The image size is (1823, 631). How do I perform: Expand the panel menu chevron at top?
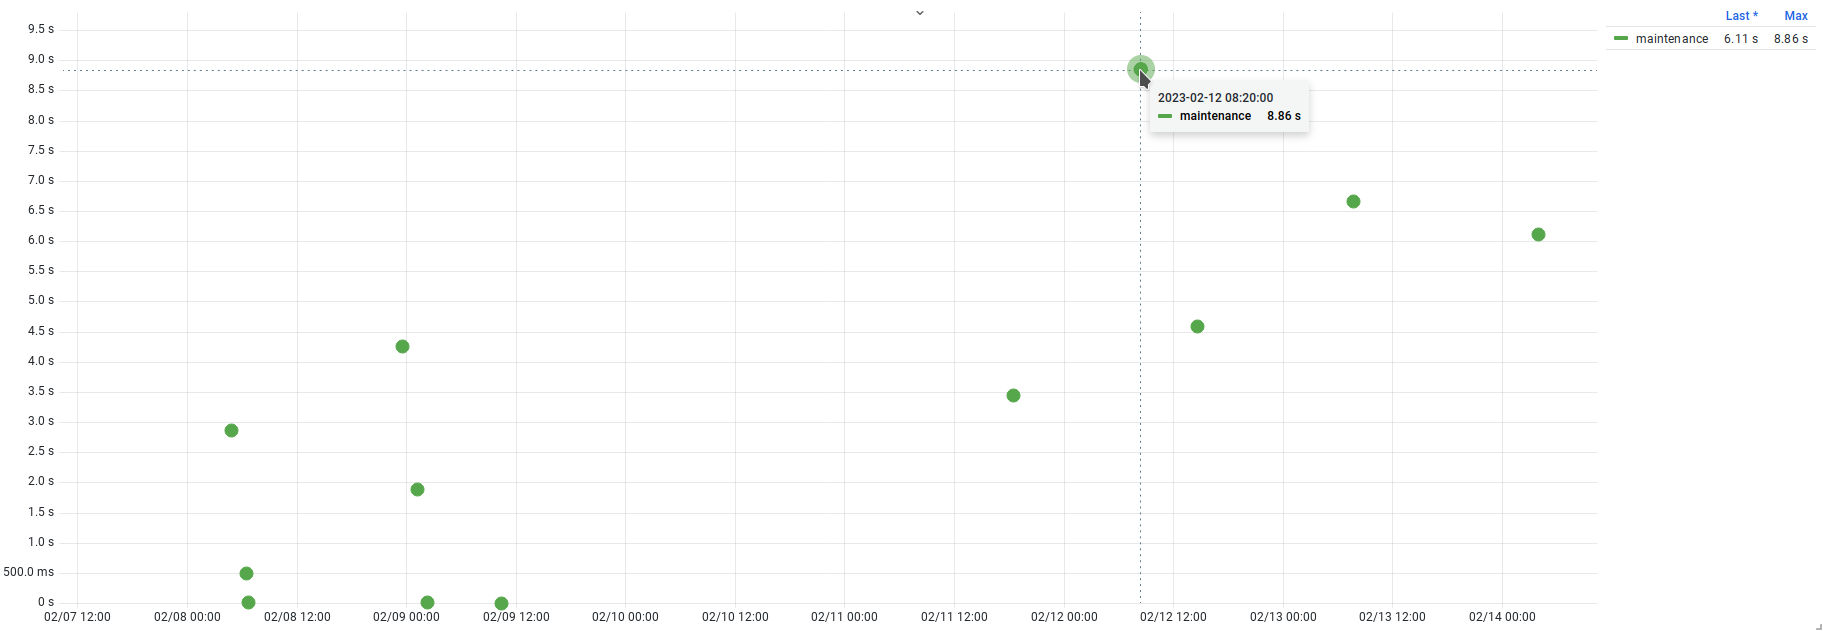click(x=920, y=13)
